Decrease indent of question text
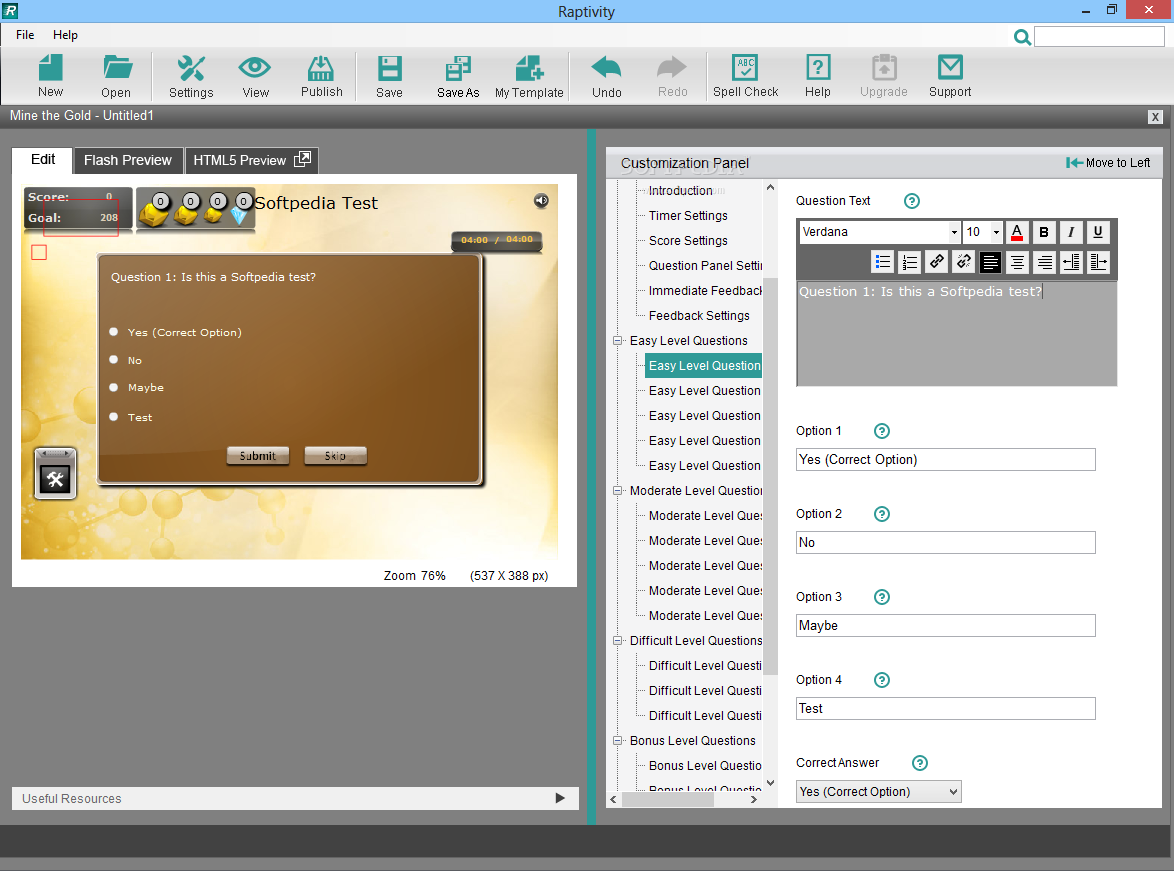Screen dimensions: 1174x871 pos(1071,262)
